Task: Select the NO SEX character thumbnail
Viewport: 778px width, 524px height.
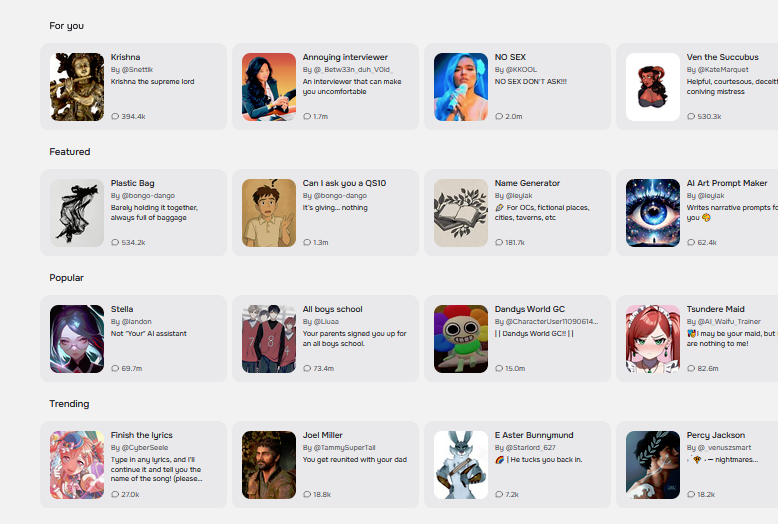Action: 461,87
